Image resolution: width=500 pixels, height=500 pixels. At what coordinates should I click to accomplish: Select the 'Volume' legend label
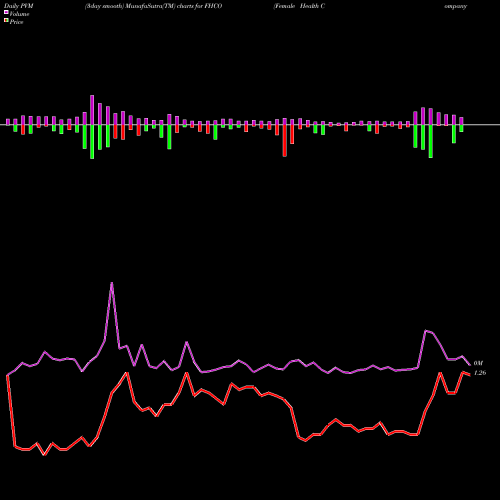19,14
